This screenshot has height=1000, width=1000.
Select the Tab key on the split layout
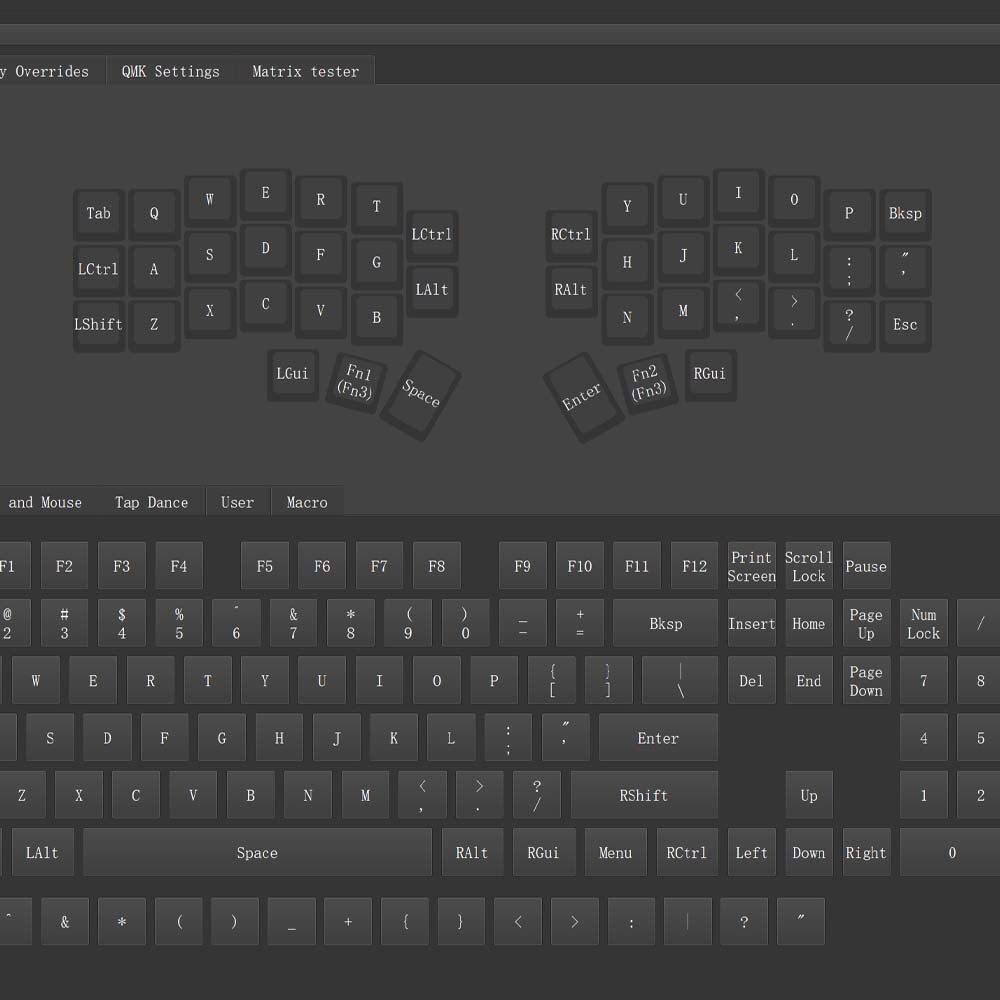[98, 213]
